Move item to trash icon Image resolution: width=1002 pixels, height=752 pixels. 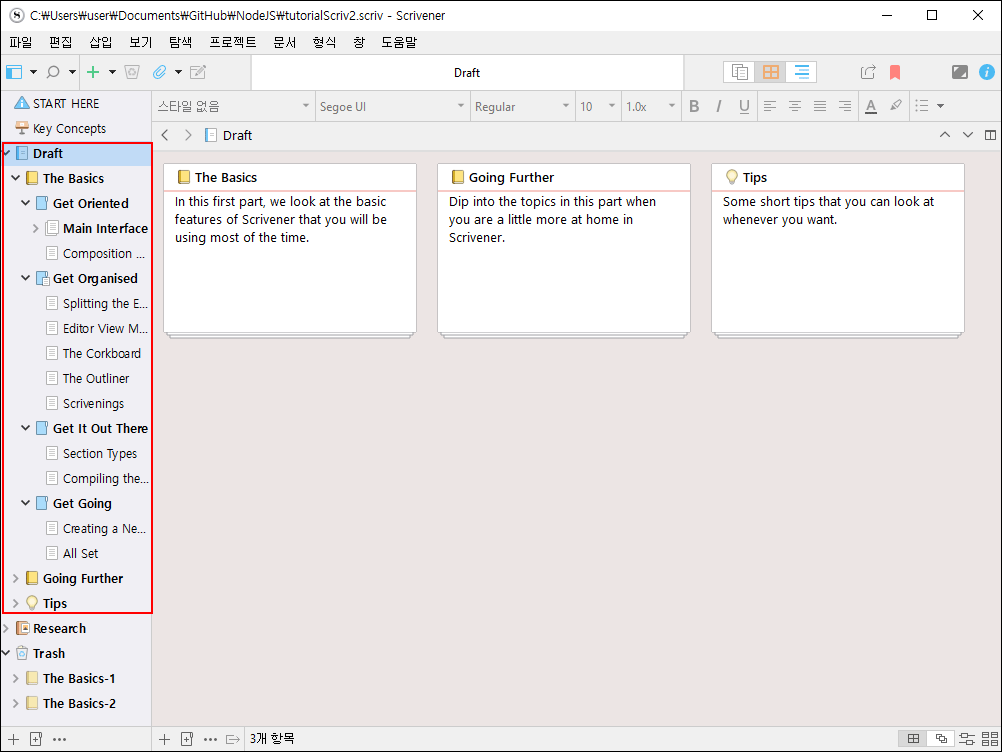(x=132, y=72)
